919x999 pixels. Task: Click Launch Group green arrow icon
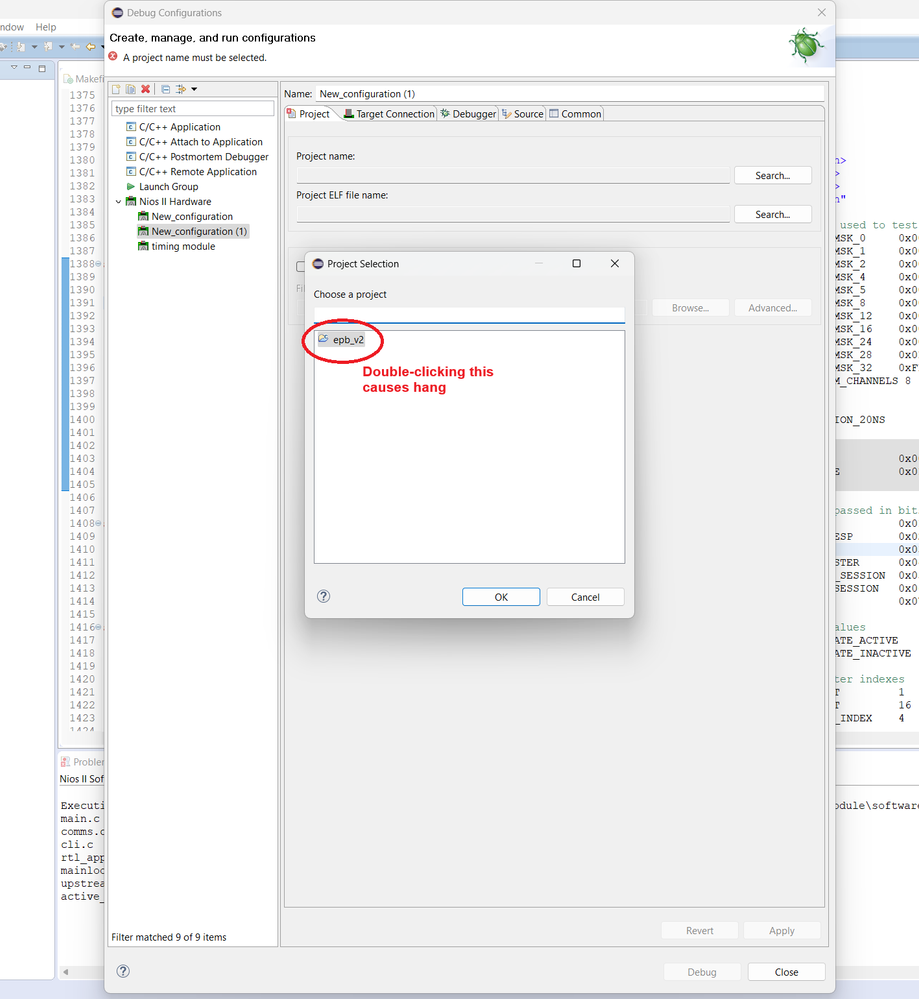tap(131, 187)
